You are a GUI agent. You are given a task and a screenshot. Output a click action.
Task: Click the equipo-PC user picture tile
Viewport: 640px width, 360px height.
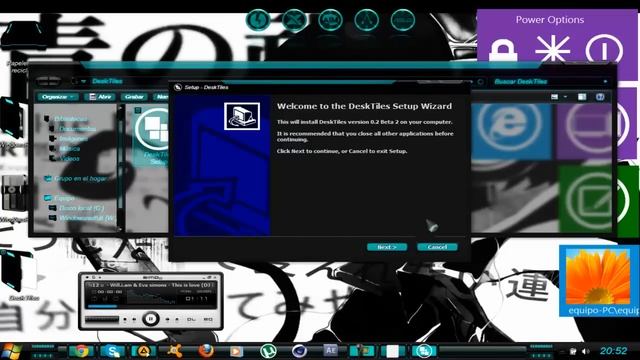pos(599,280)
